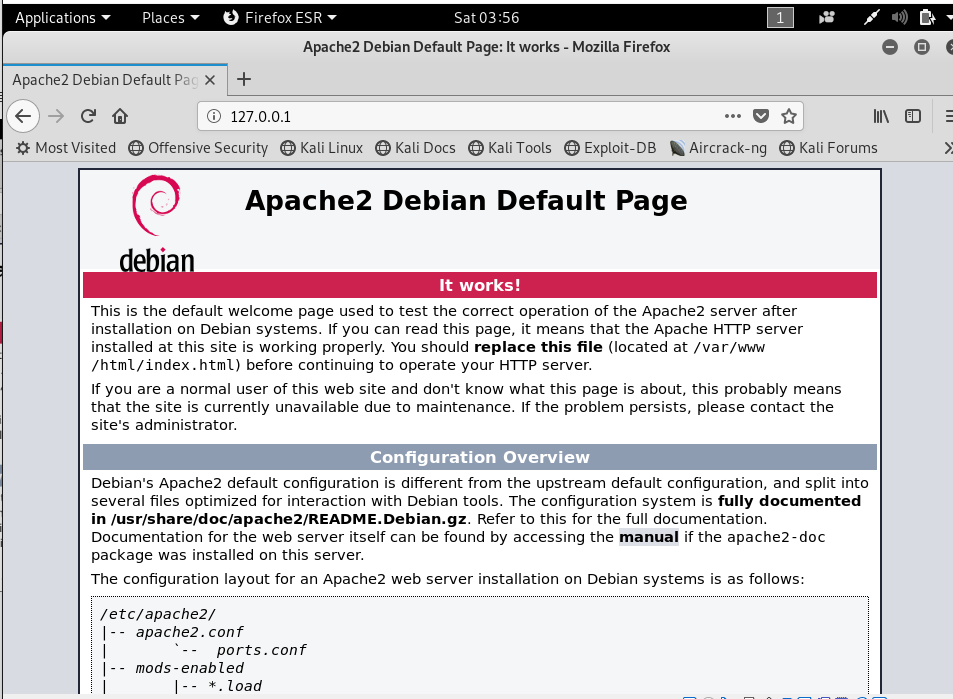953x699 pixels.
Task: Open the Firefox ESR app menu
Action: [x=280, y=18]
